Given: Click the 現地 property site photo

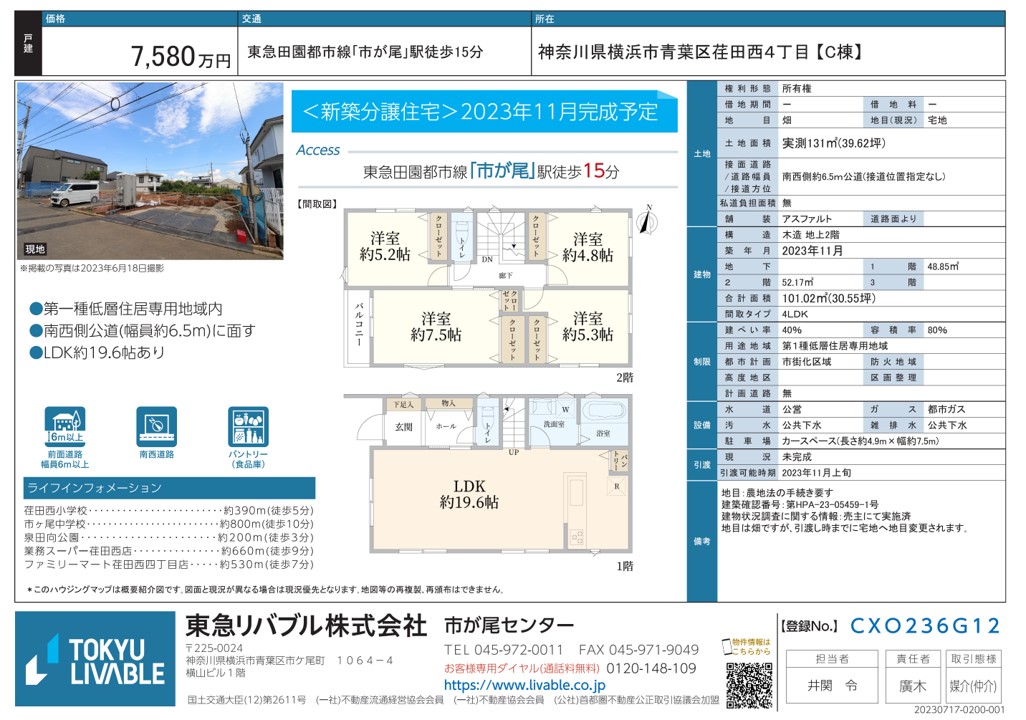Looking at the screenshot, I should (x=150, y=172).
